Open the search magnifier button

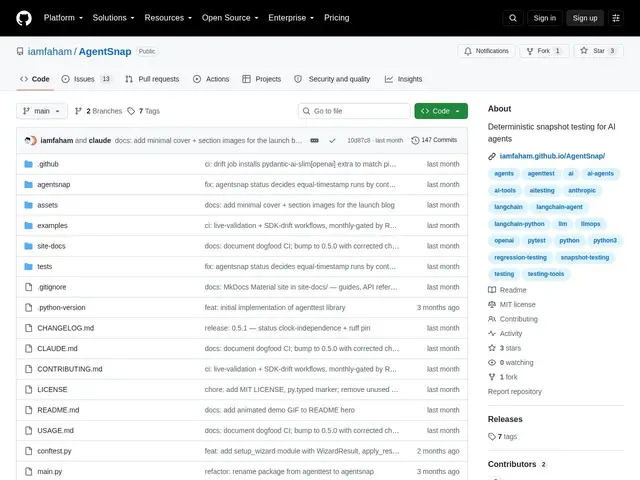point(513,18)
